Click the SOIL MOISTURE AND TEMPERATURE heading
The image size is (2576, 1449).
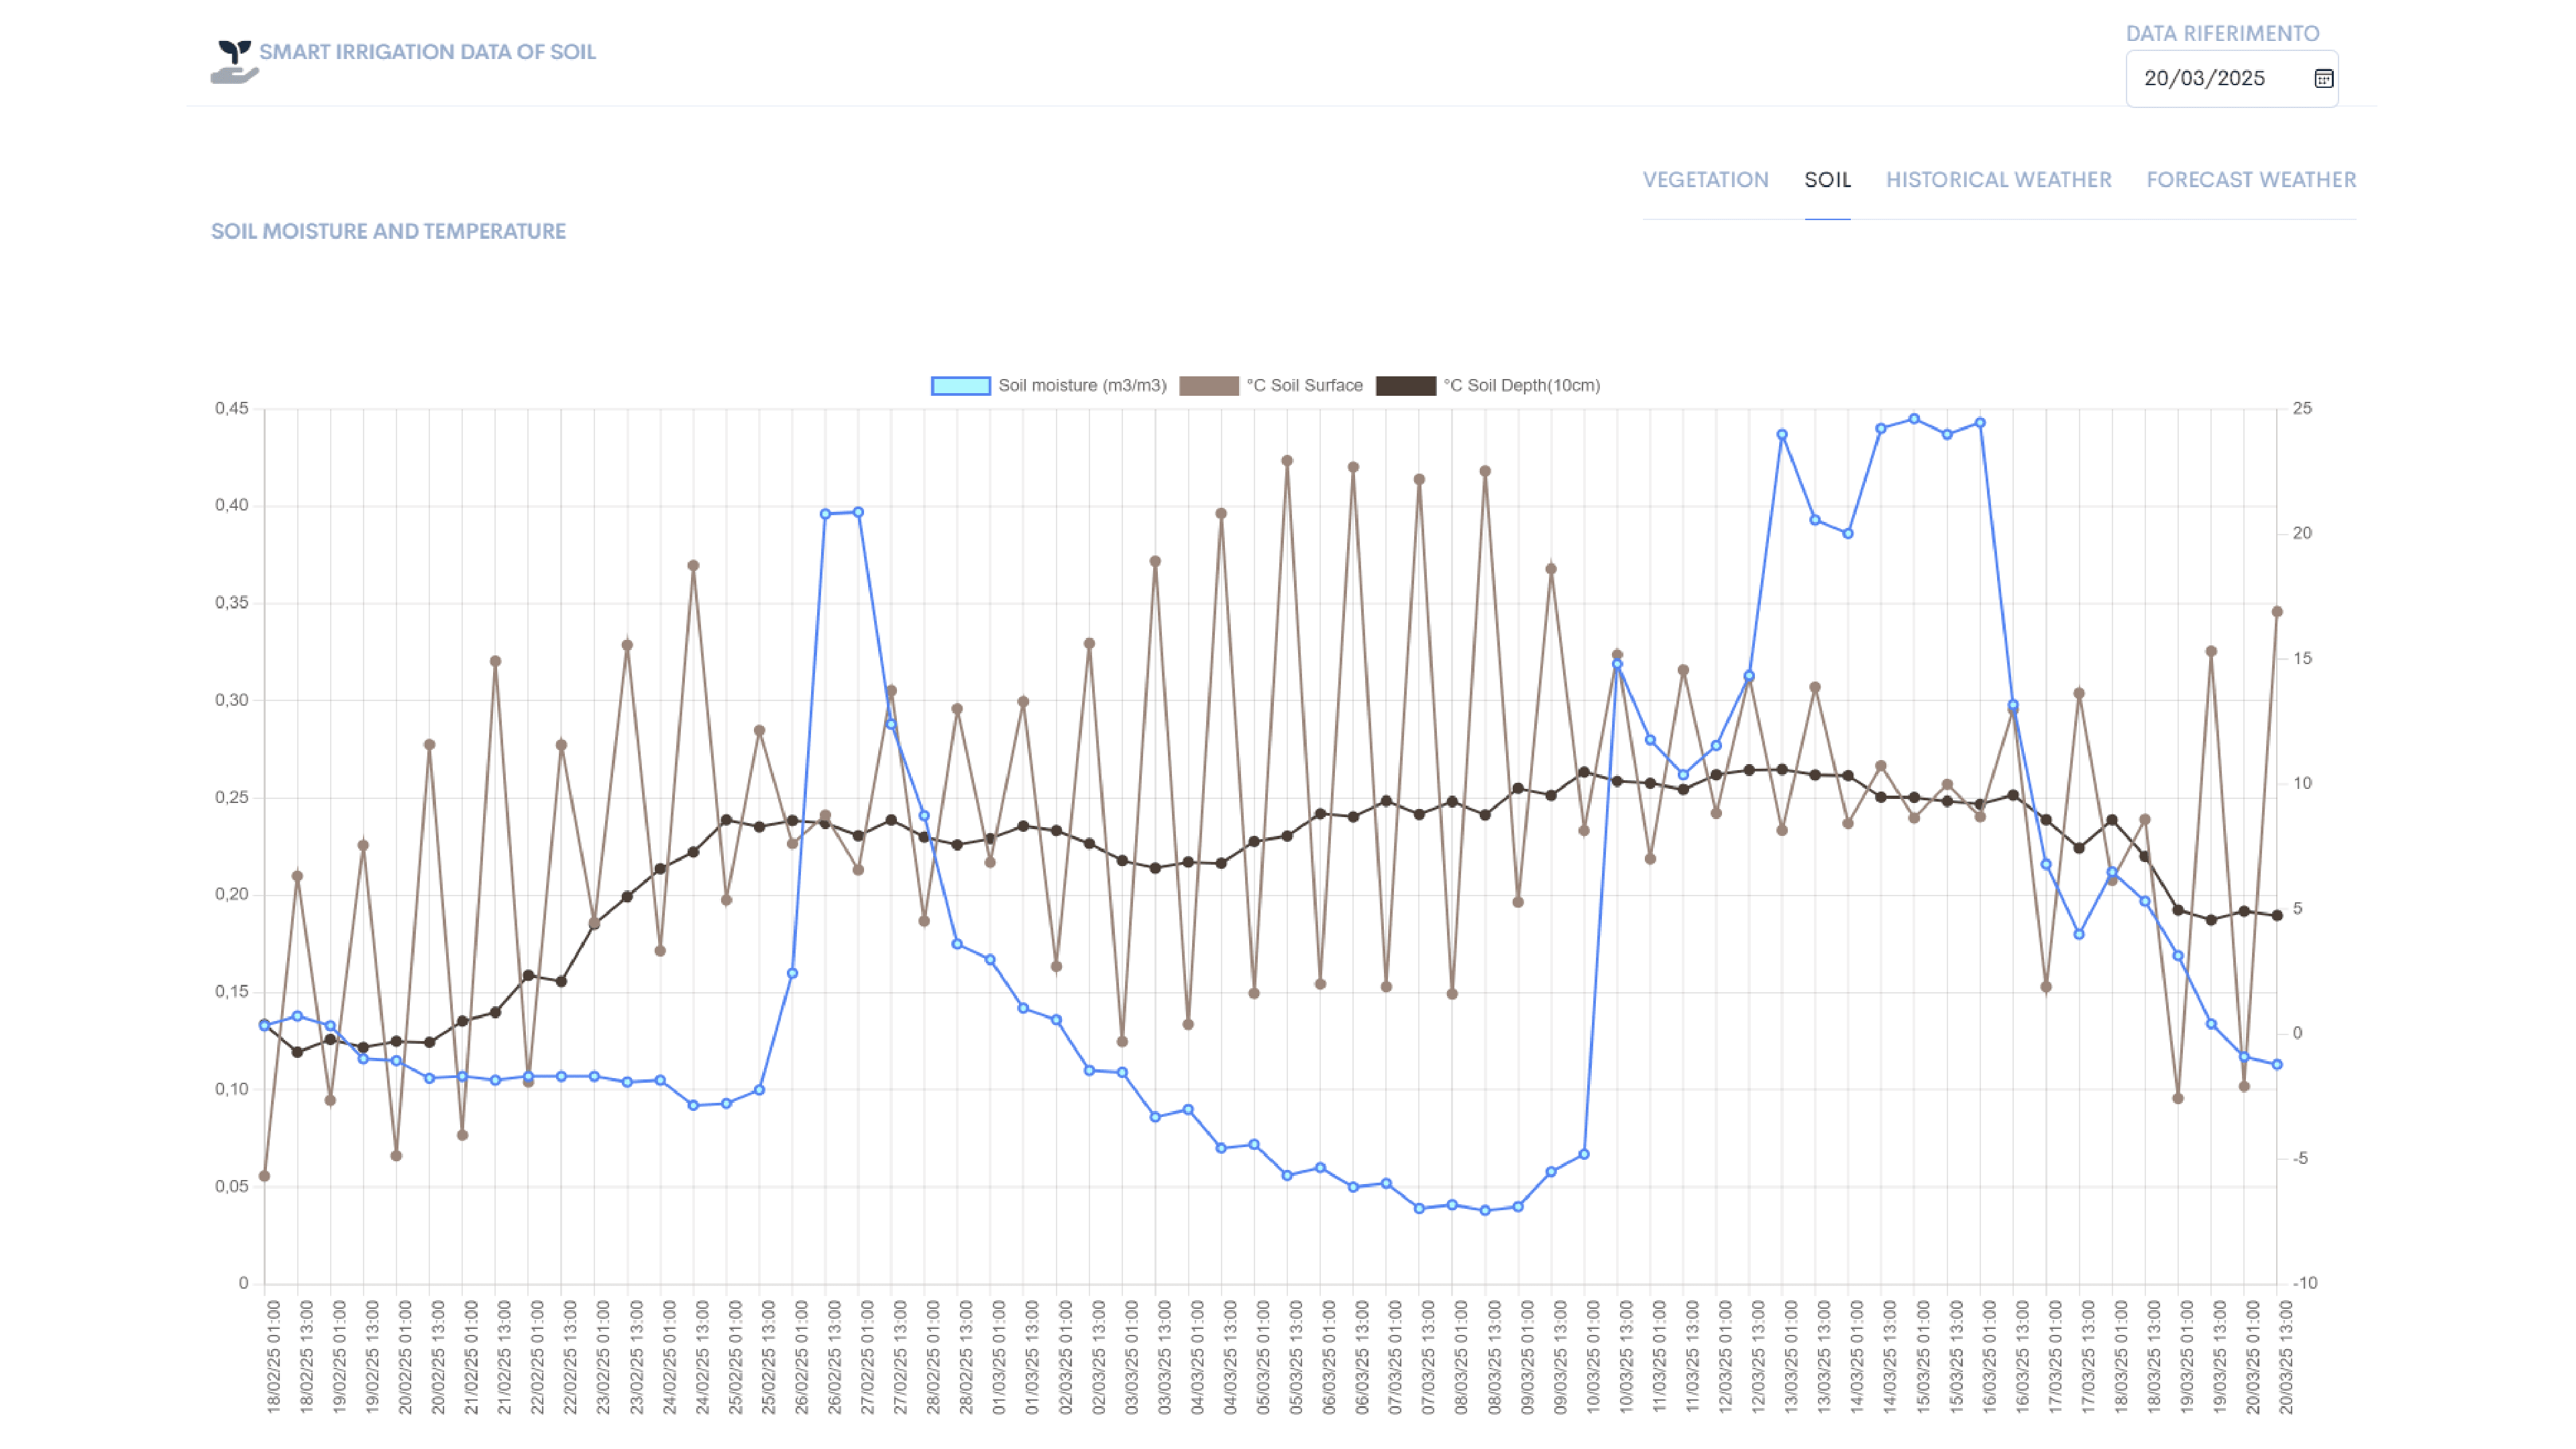(x=388, y=231)
